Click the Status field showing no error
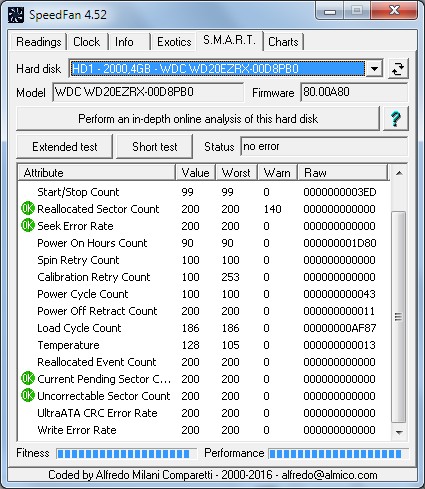425x489 pixels. tap(324, 147)
